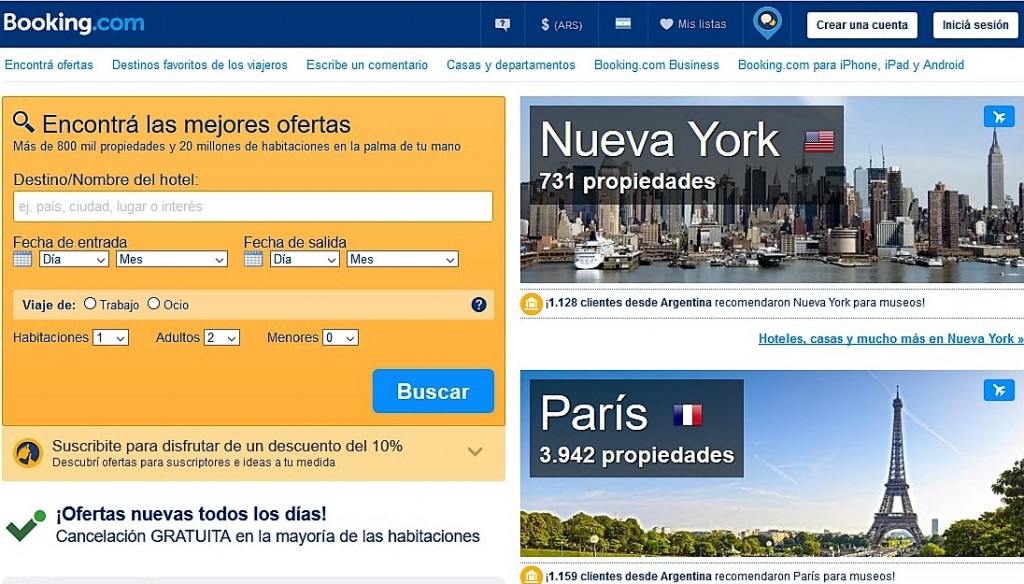Click the airplane icon on Nueva York card
The width and height of the screenshot is (1024, 584).
(x=998, y=116)
